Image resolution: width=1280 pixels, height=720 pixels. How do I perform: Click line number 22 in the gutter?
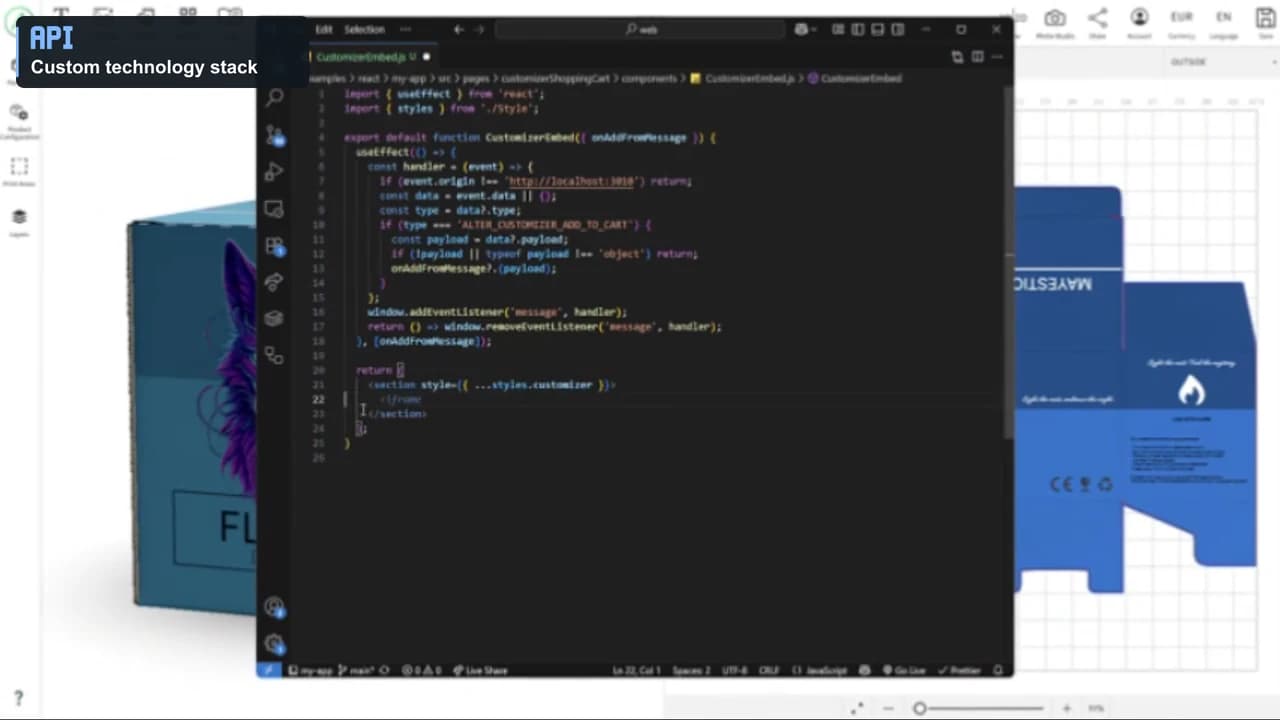click(318, 399)
